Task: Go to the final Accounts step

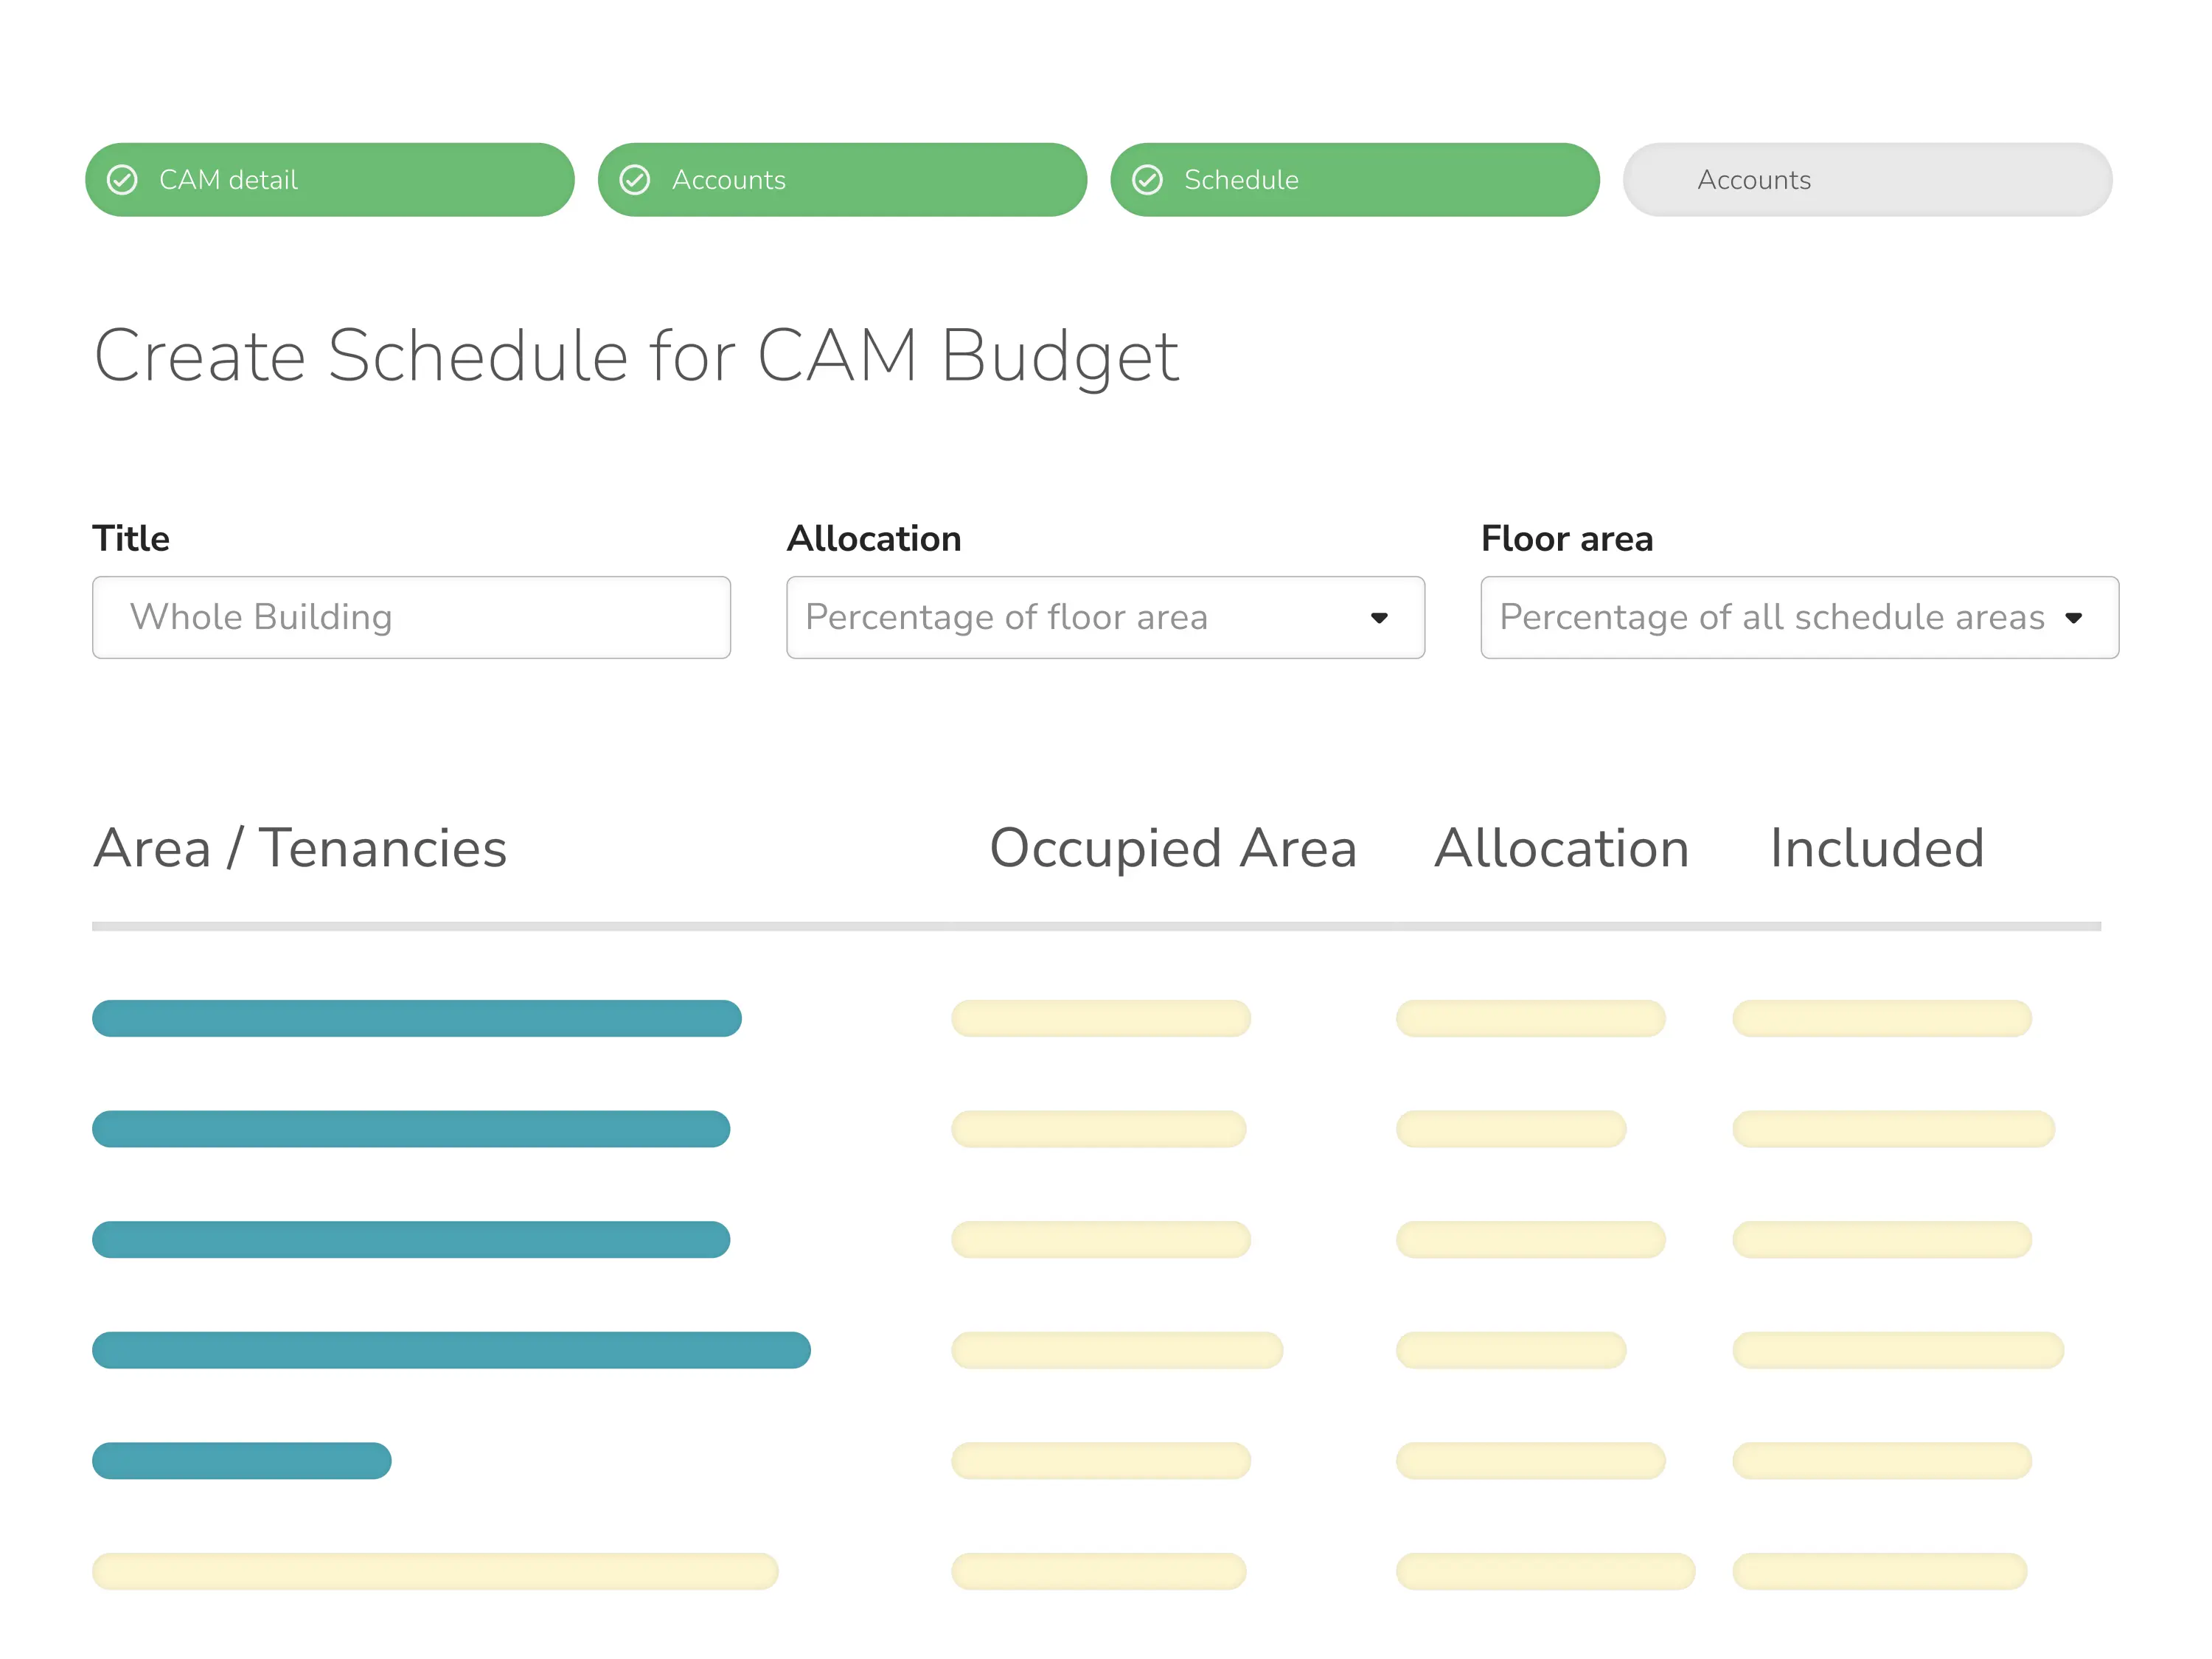Action: pyautogui.click(x=1867, y=180)
